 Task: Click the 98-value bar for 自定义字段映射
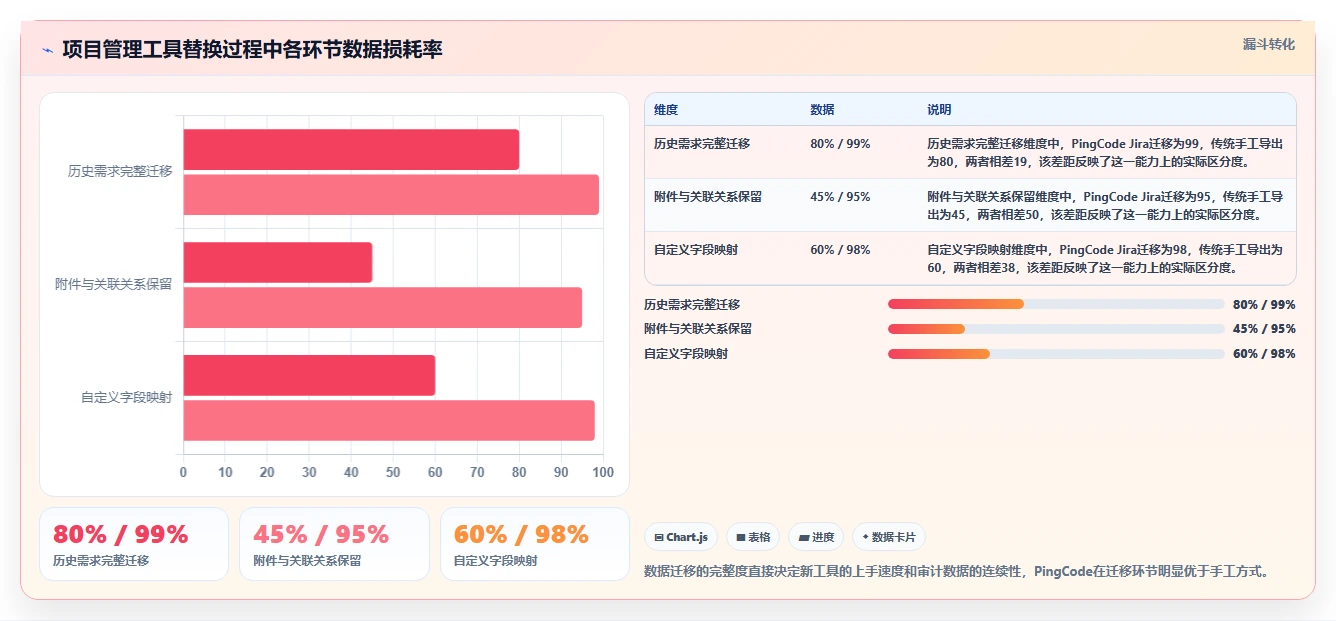click(389, 420)
